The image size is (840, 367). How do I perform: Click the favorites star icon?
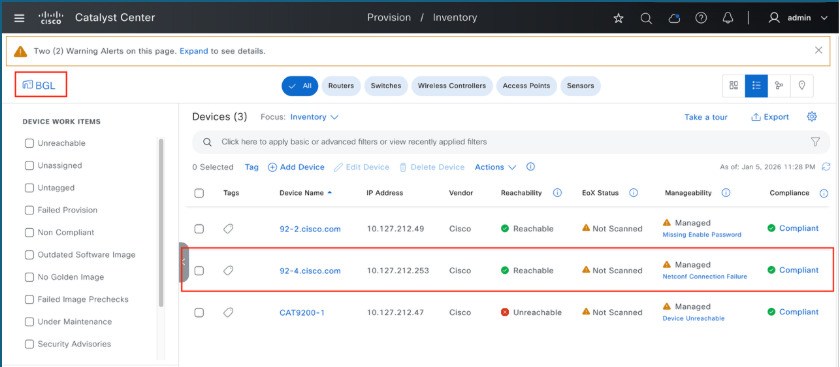(x=618, y=18)
